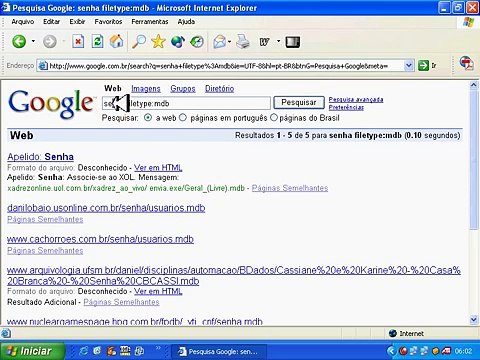Viewport: 480px width, 360px height.
Task: Click the Edit with Word icon
Action: pos(264,42)
